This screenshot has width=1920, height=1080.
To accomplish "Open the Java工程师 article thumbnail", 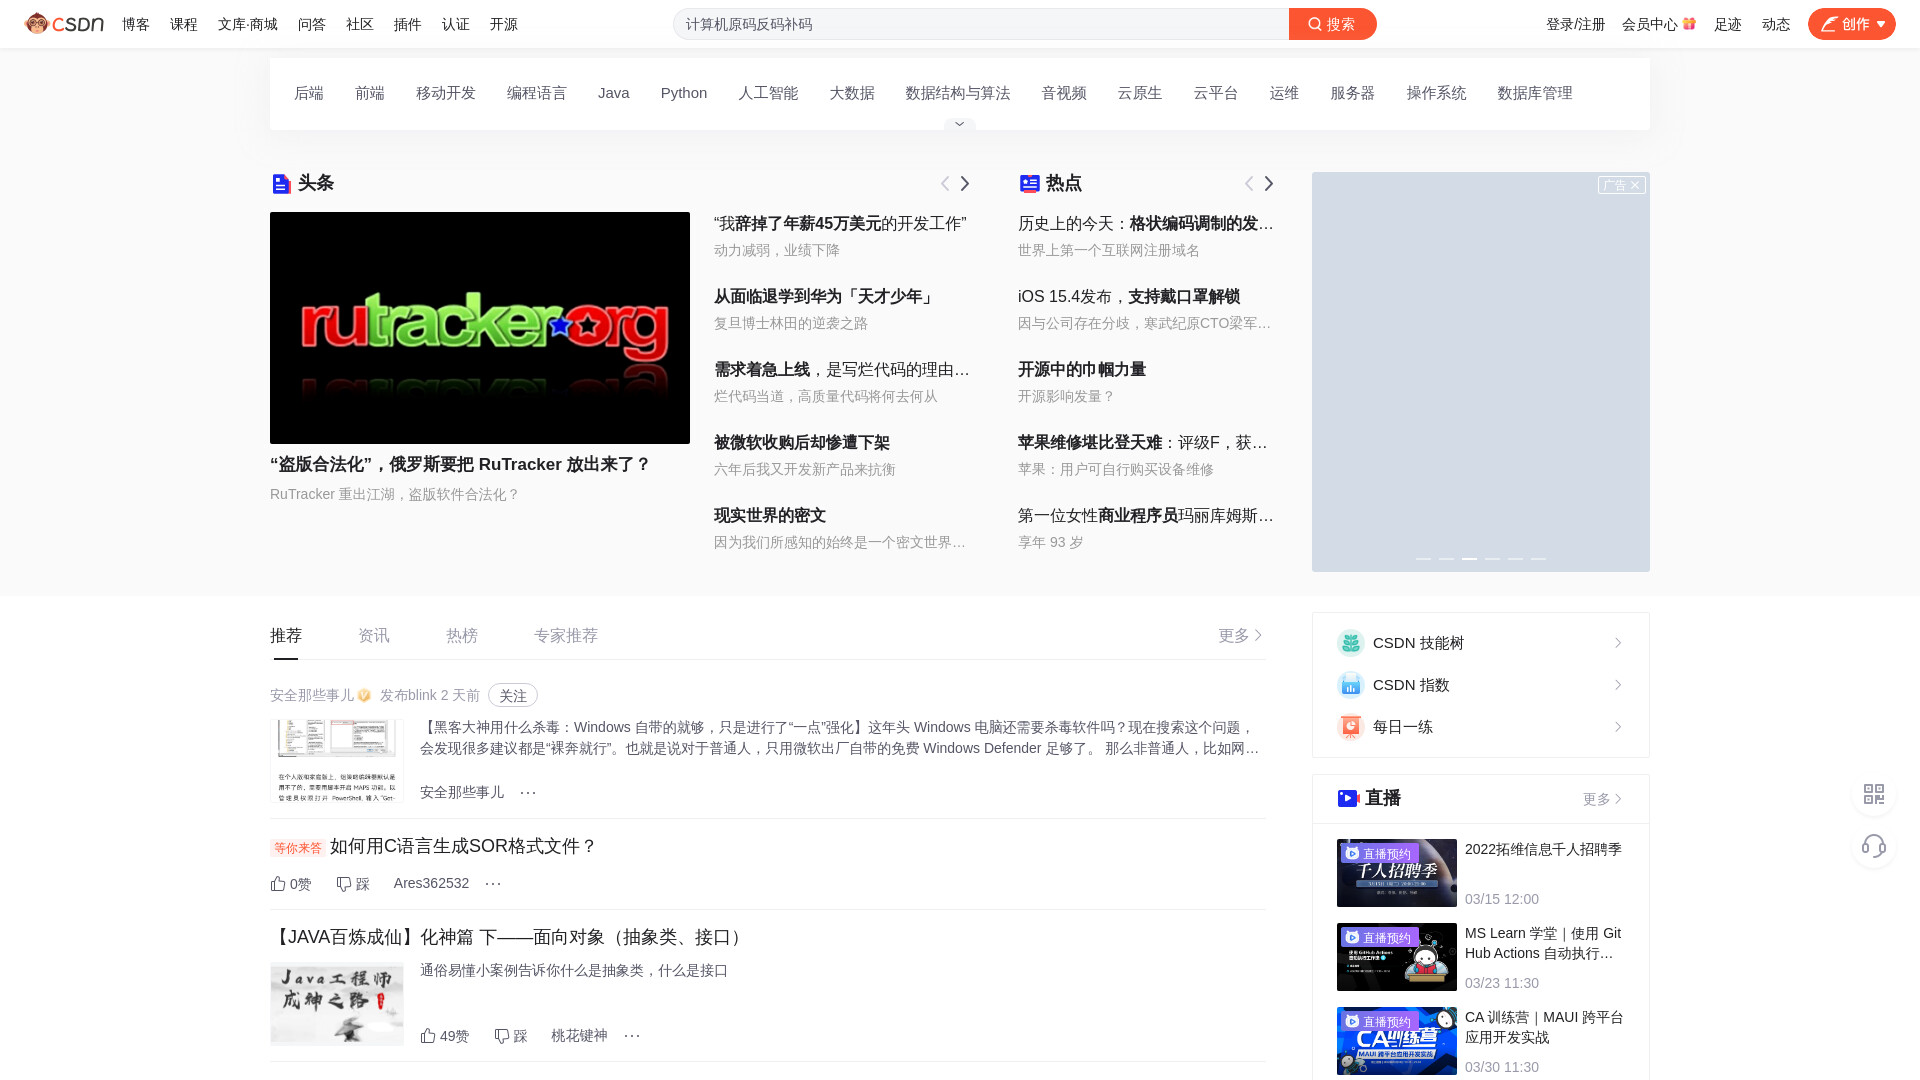I will (x=337, y=1004).
